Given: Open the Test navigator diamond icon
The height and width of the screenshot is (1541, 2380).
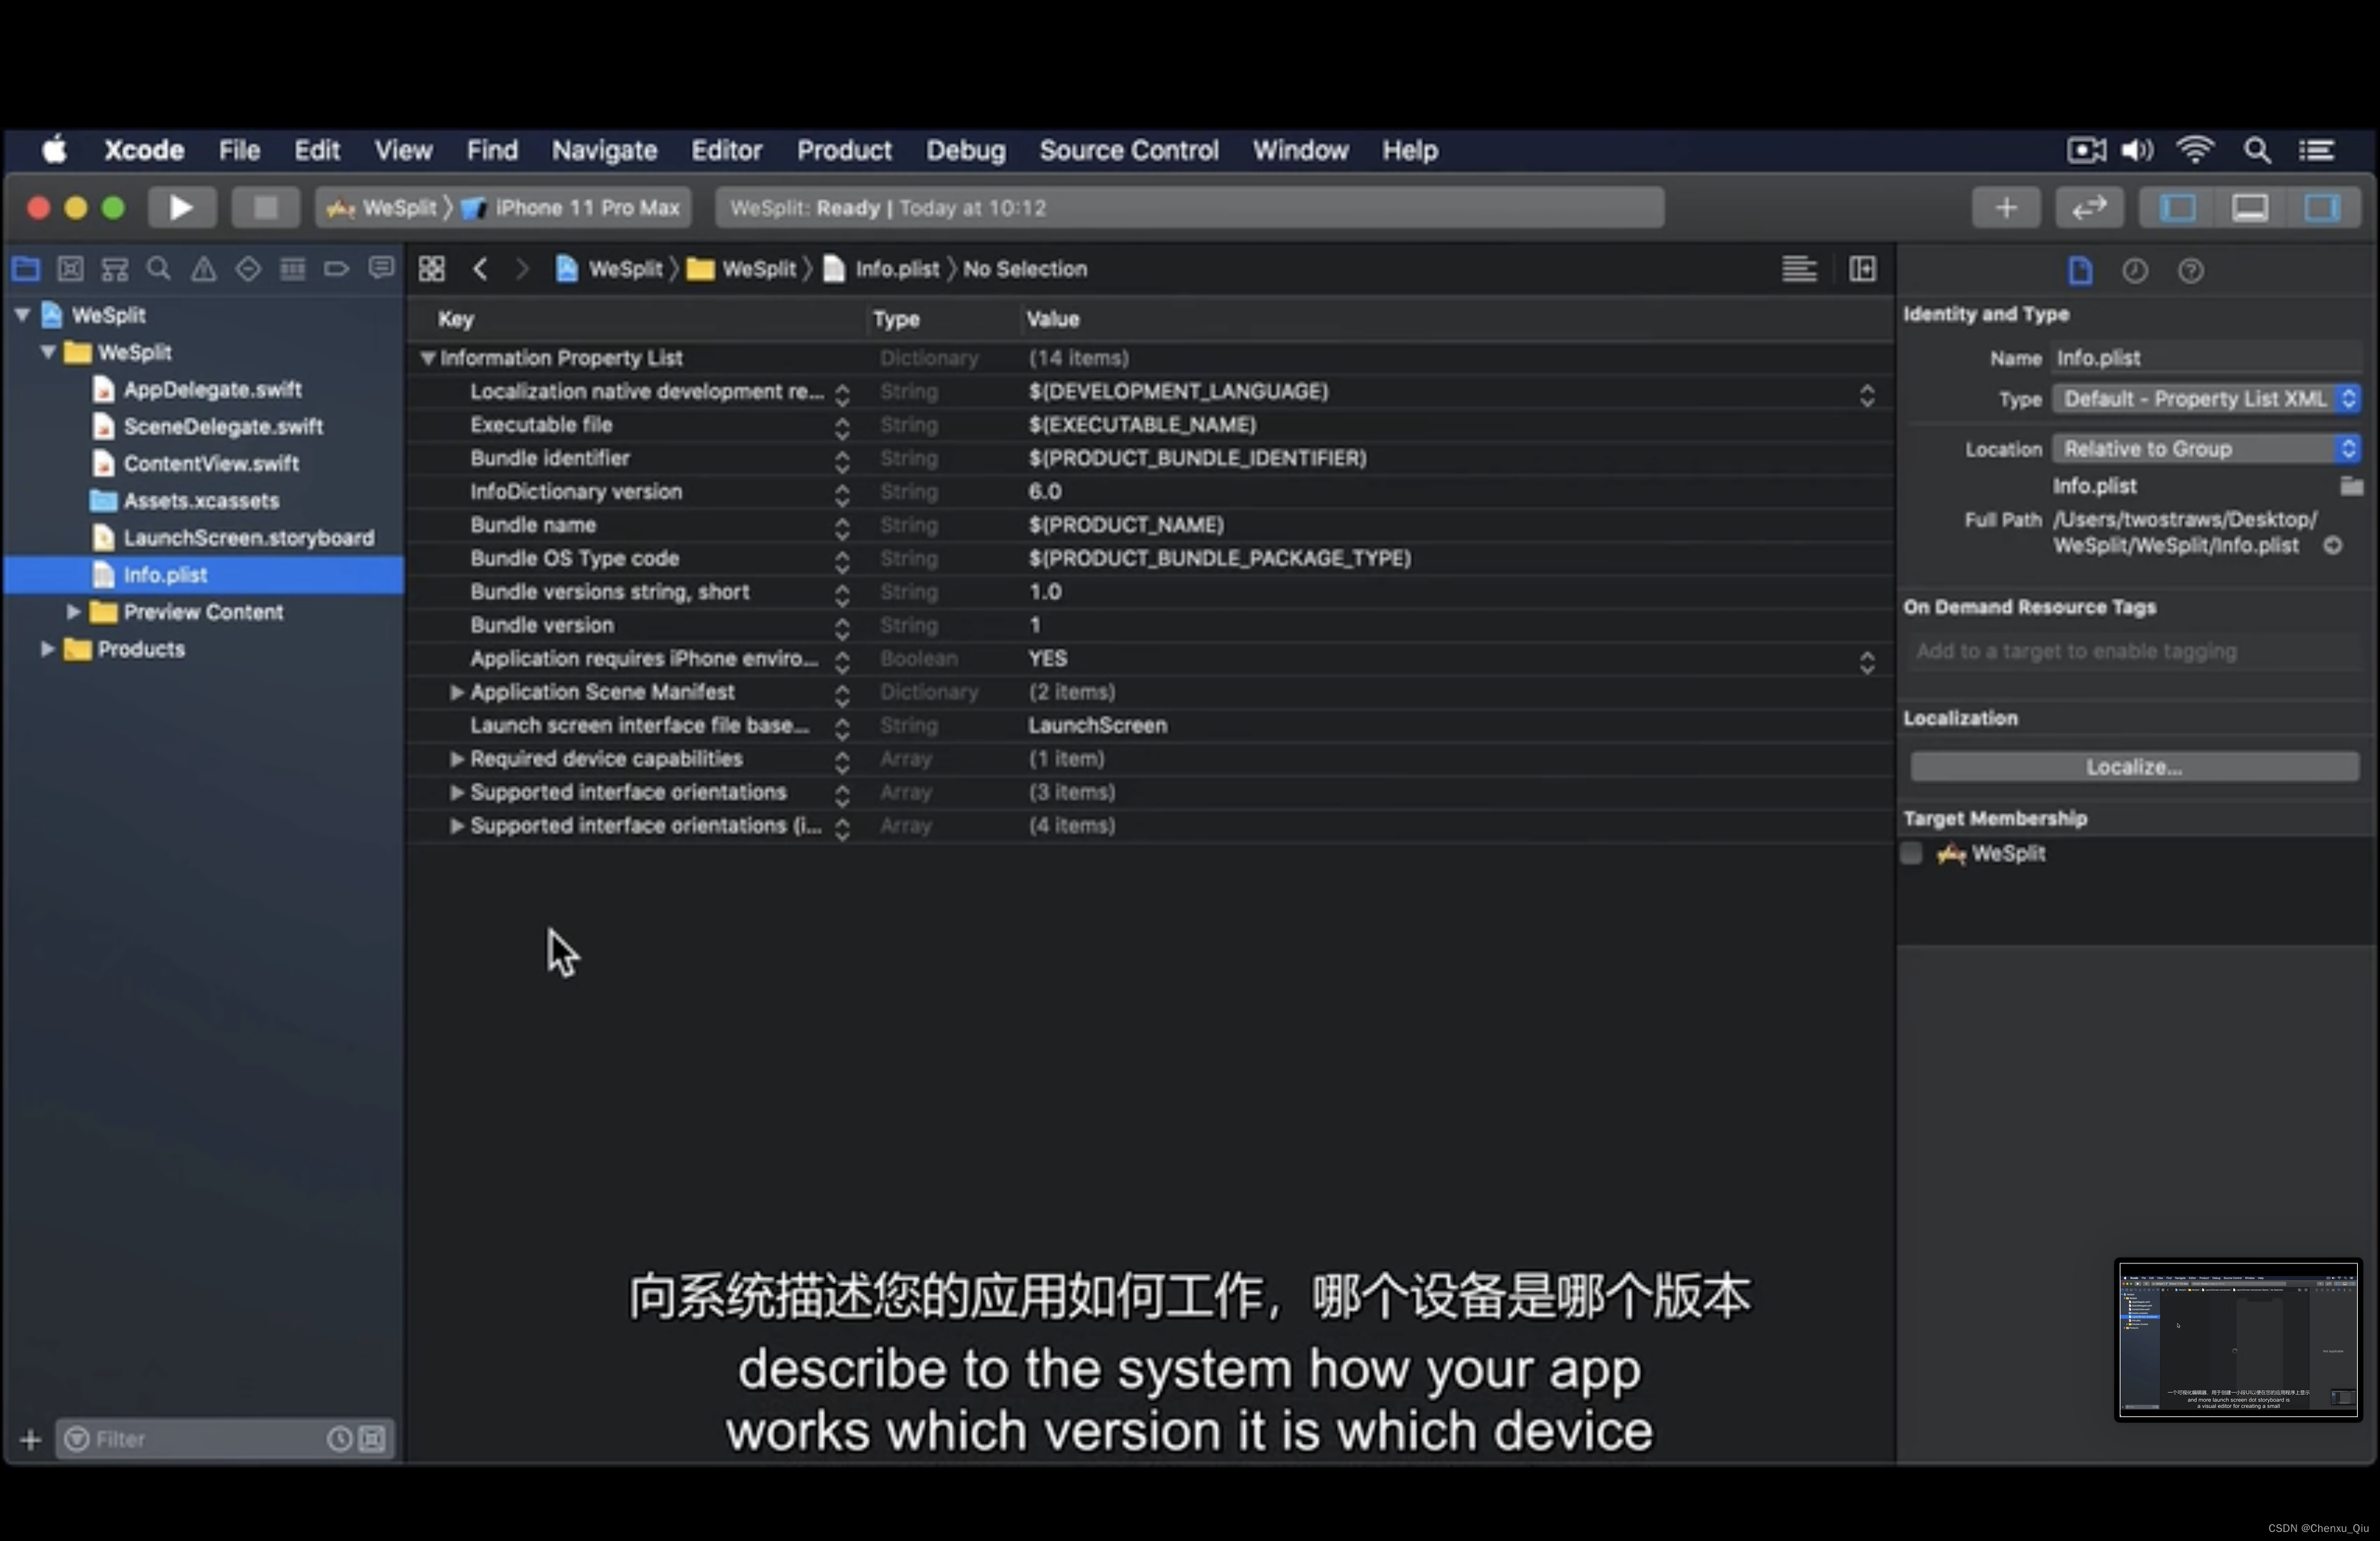Looking at the screenshot, I should point(248,268).
